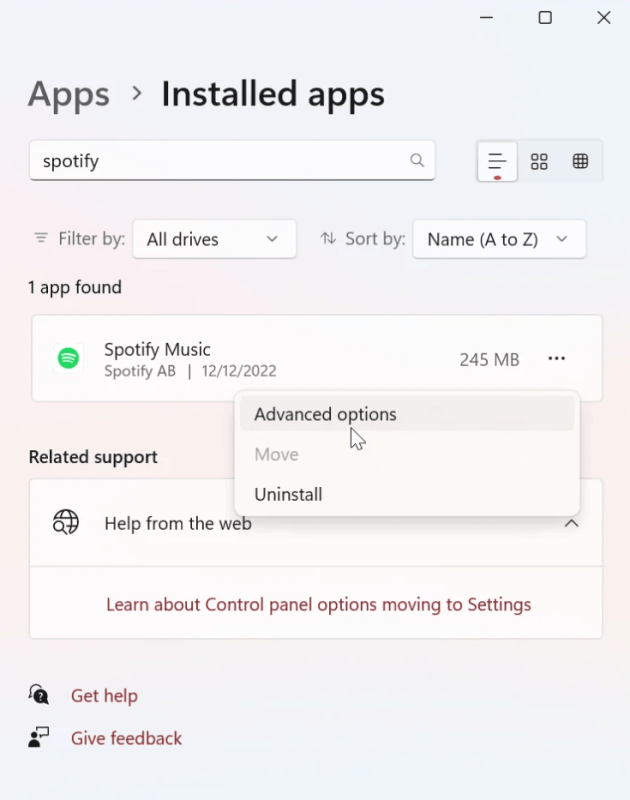Maximize the Settings window
This screenshot has width=630, height=800.
(x=545, y=18)
